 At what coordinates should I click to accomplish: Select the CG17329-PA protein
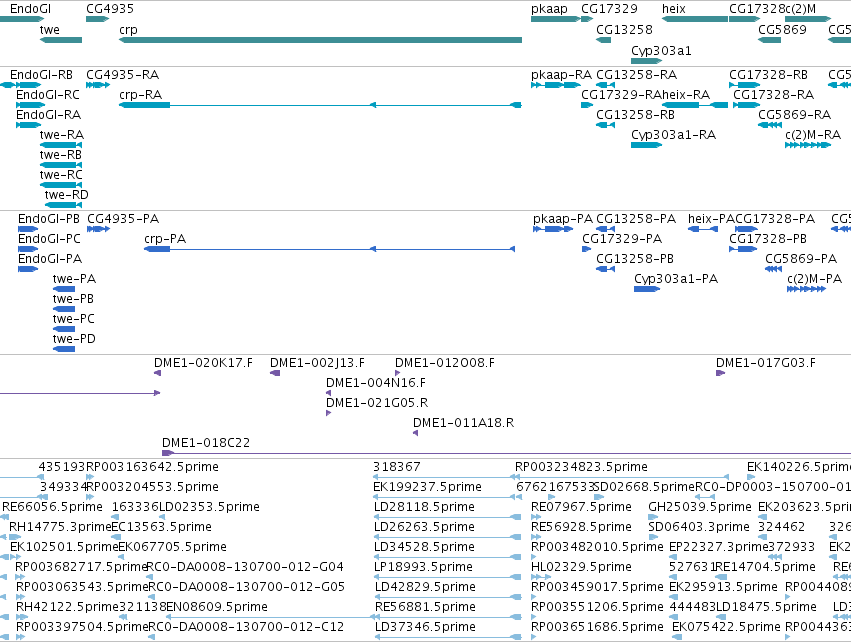click(x=586, y=249)
